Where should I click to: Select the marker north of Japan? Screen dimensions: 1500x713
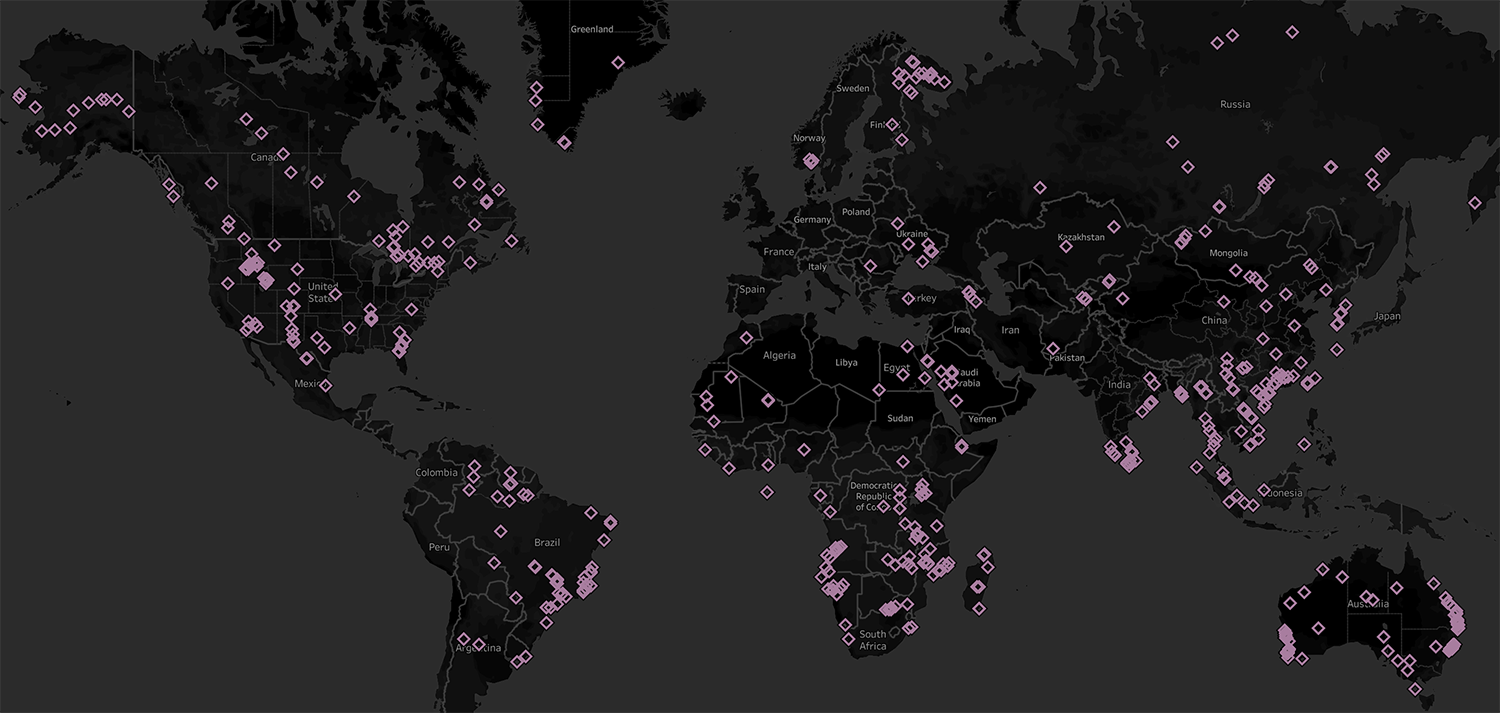point(1474,203)
